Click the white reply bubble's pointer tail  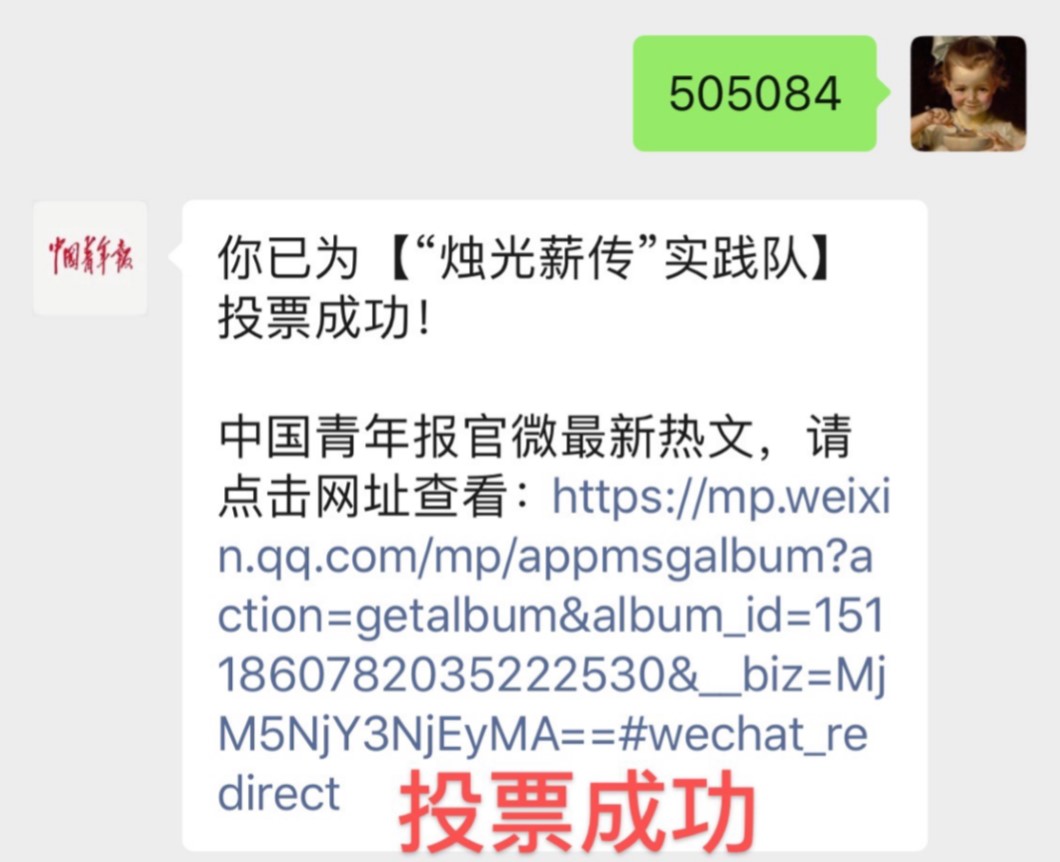[x=176, y=257]
